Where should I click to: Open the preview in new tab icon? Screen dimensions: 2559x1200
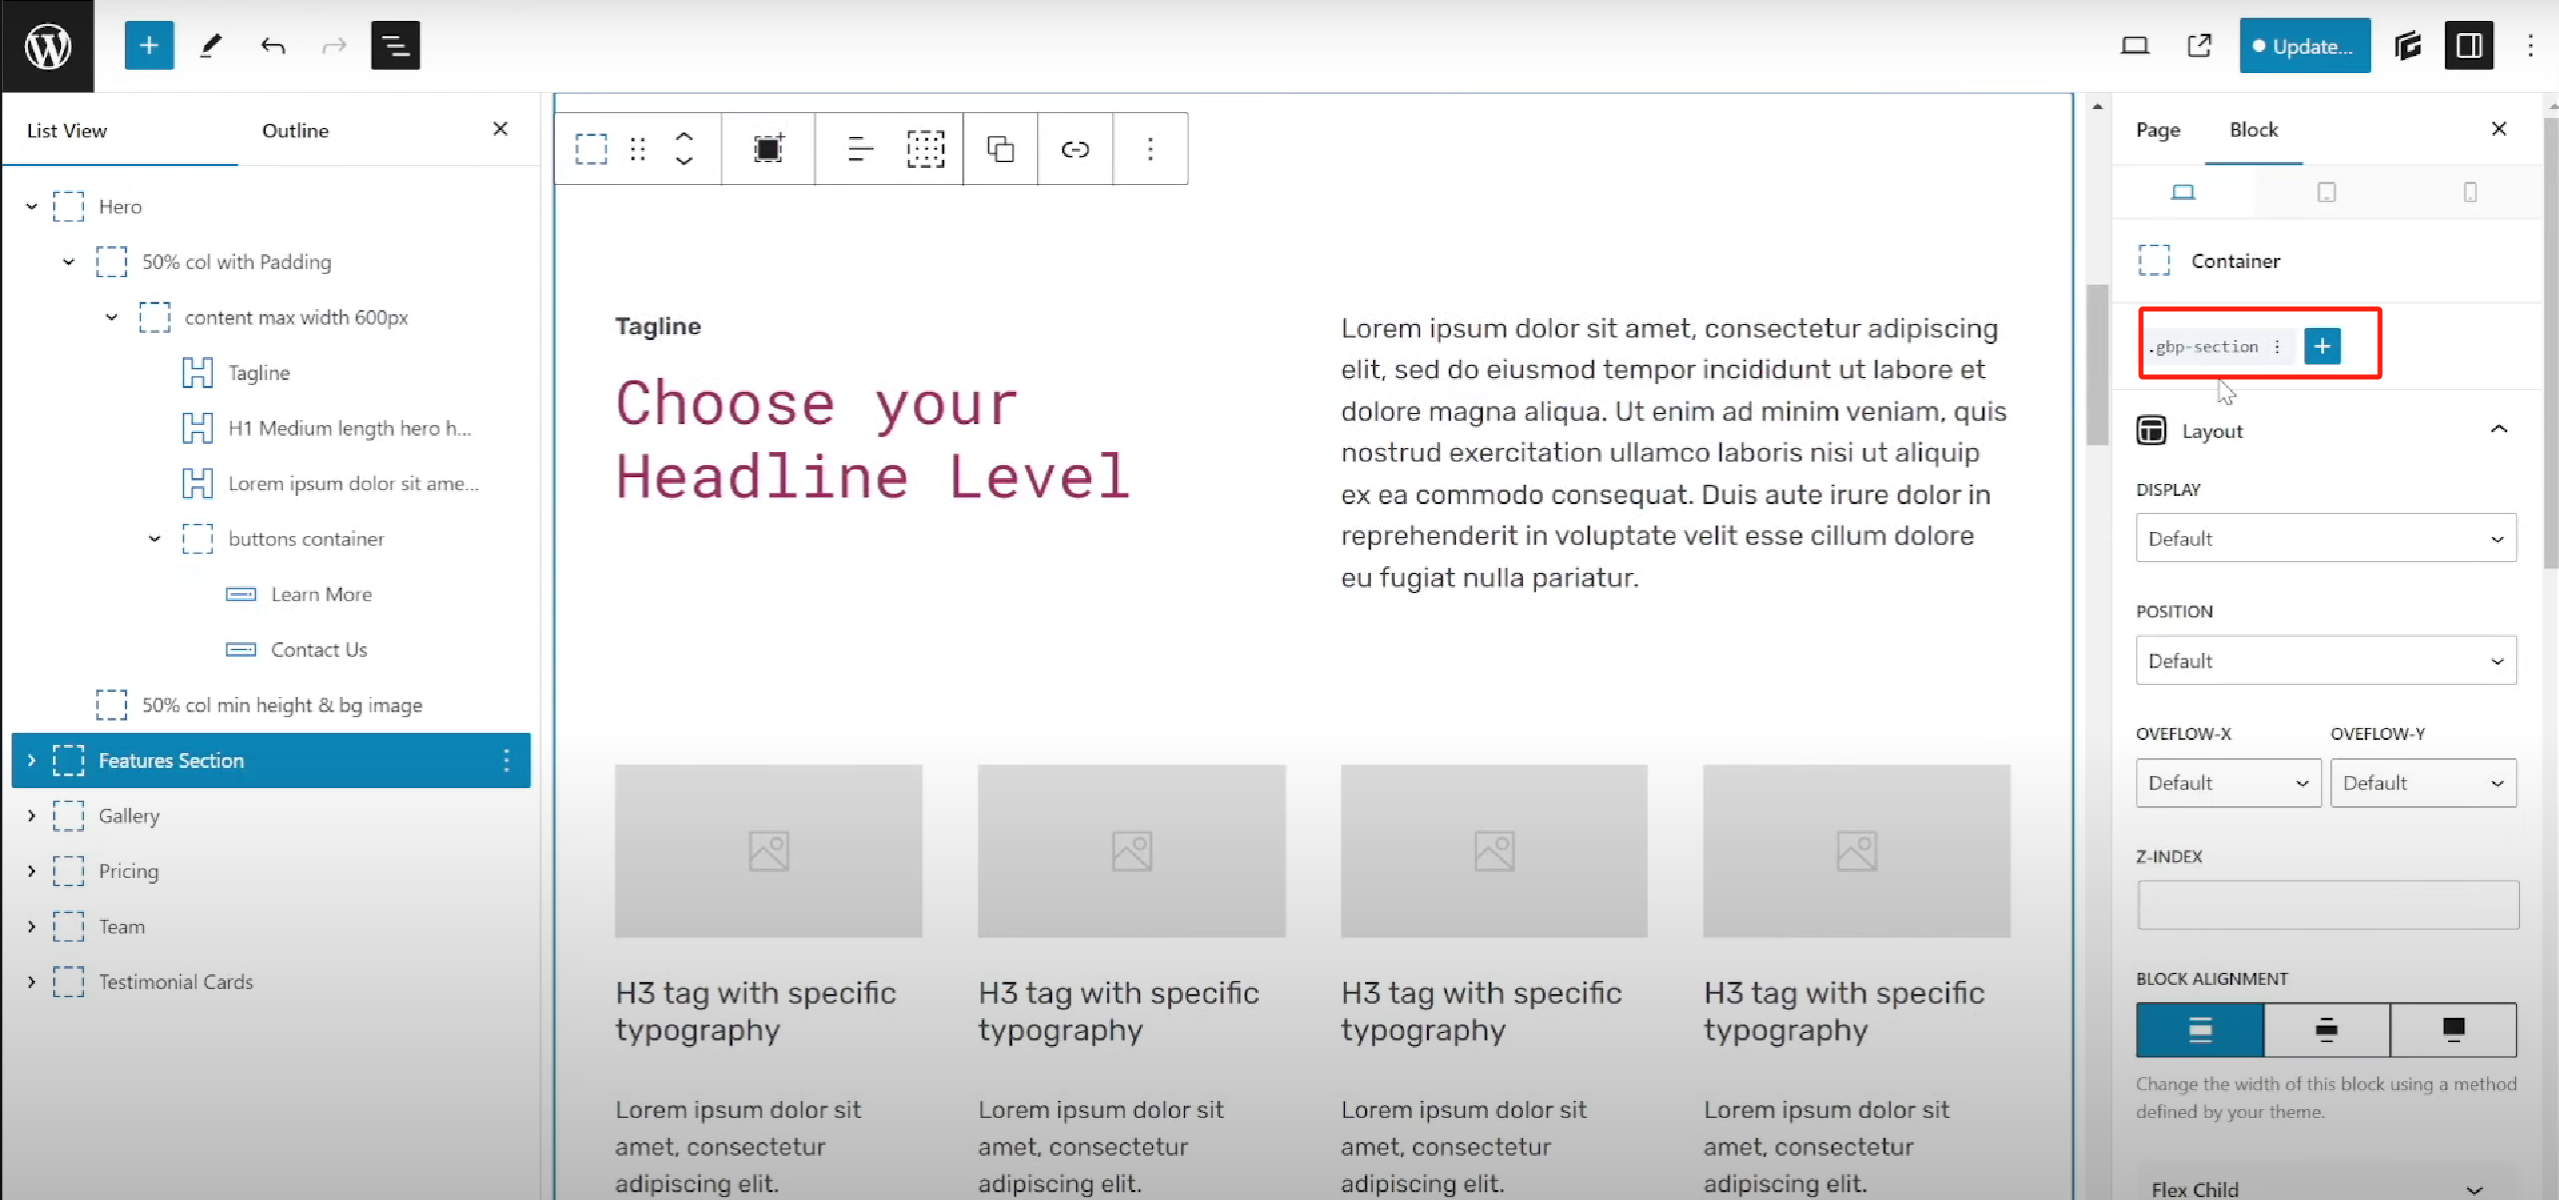[x=2199, y=46]
